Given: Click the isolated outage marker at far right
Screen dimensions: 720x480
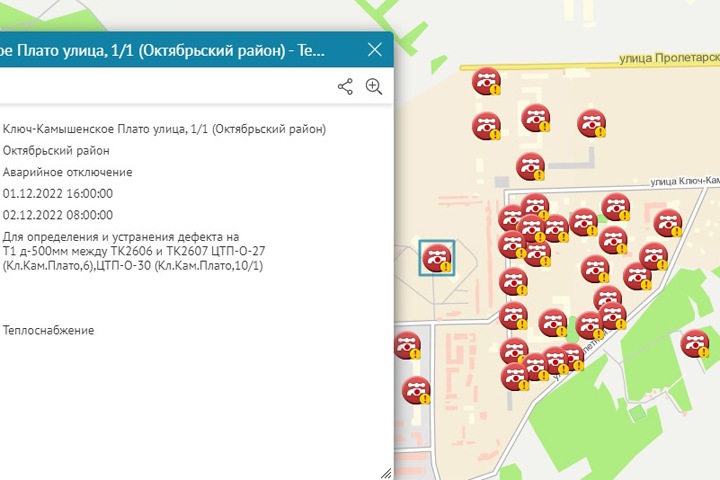Looking at the screenshot, I should point(694,344).
